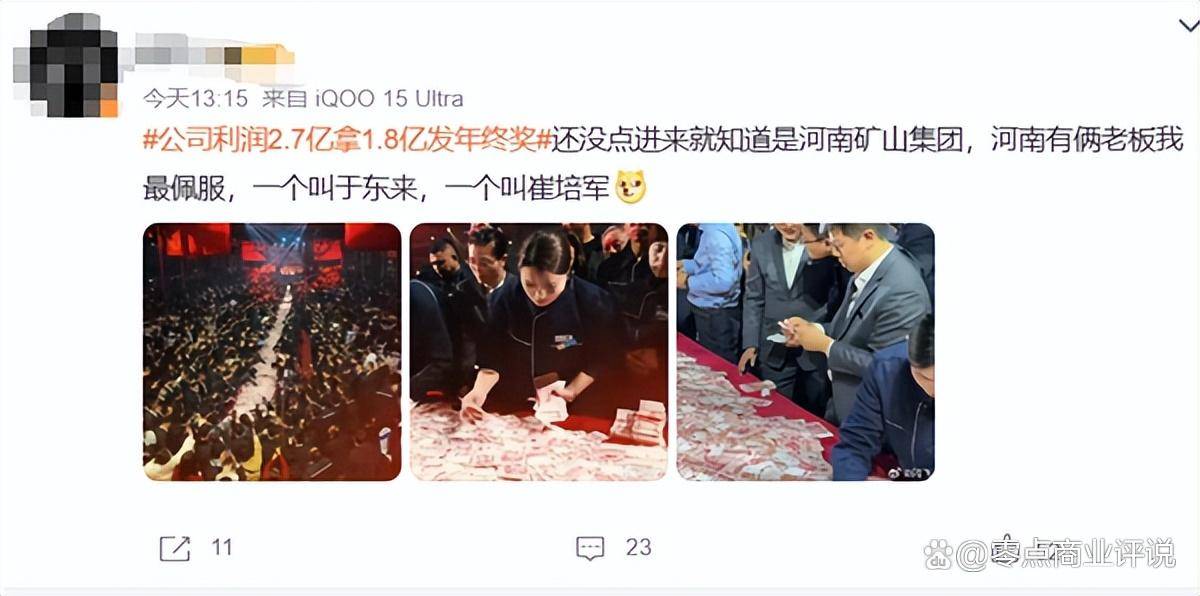This screenshot has width=1200, height=596.
Task: Click the repost count 11
Action: pyautogui.click(x=222, y=547)
